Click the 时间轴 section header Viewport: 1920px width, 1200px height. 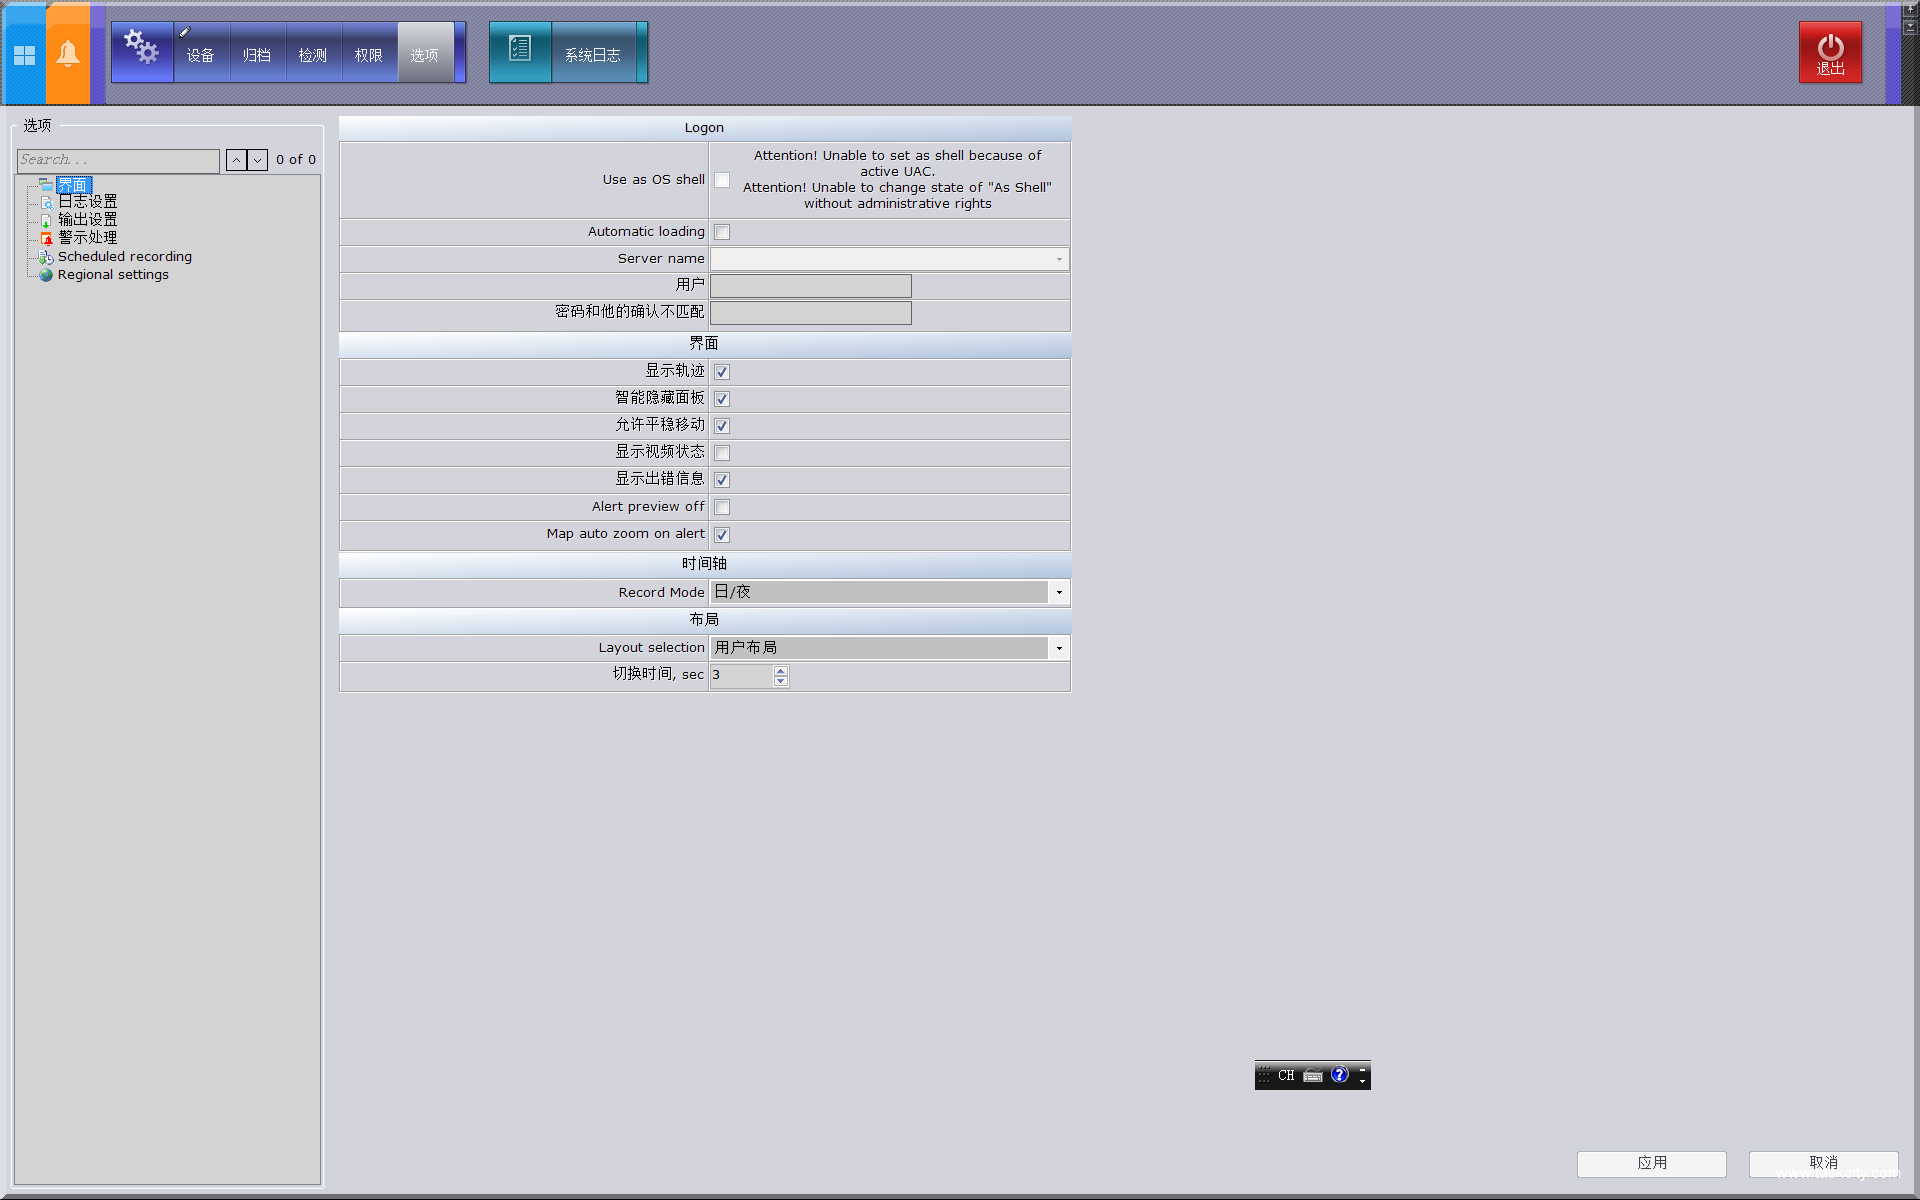point(705,564)
